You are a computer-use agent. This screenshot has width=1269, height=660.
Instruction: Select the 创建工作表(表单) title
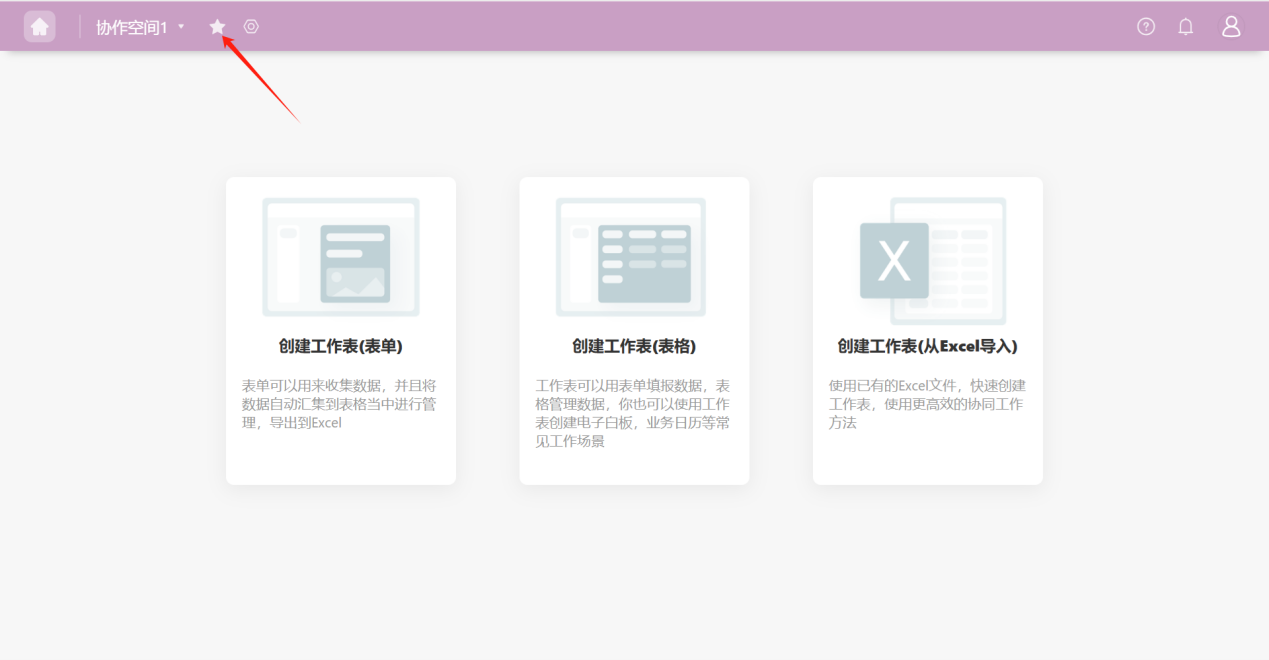point(340,346)
